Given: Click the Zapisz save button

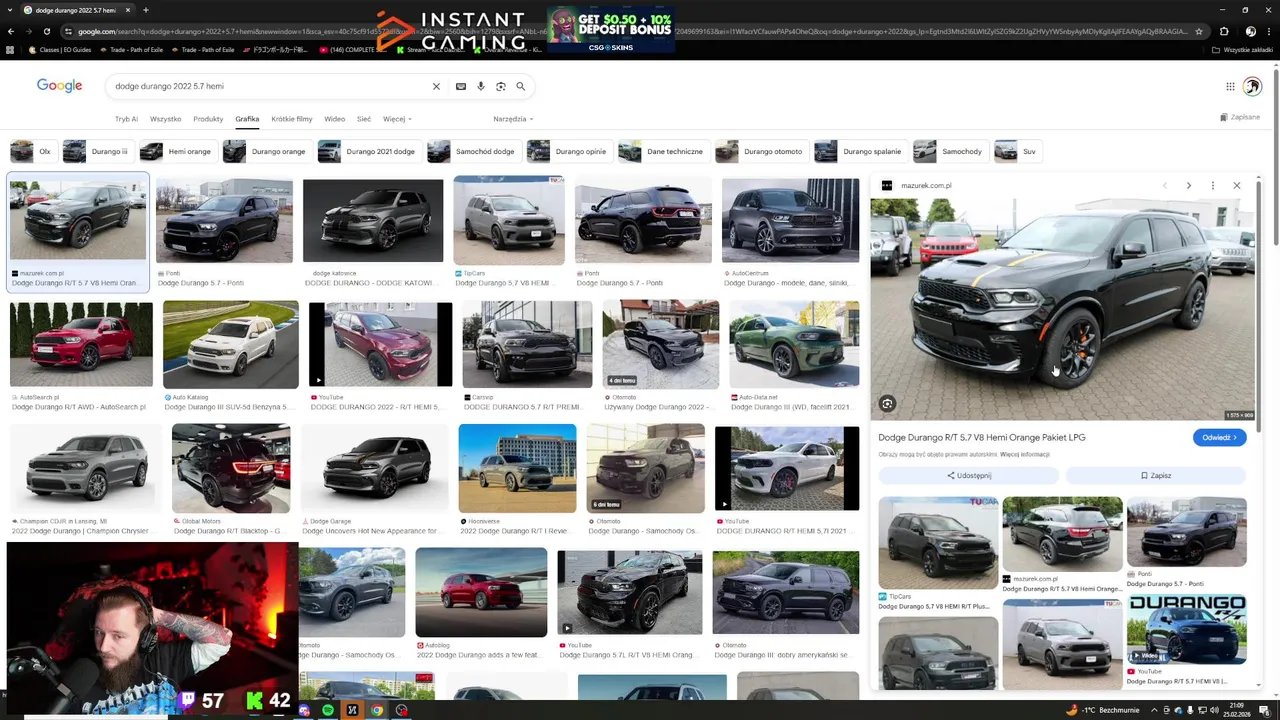Looking at the screenshot, I should 1155,476.
